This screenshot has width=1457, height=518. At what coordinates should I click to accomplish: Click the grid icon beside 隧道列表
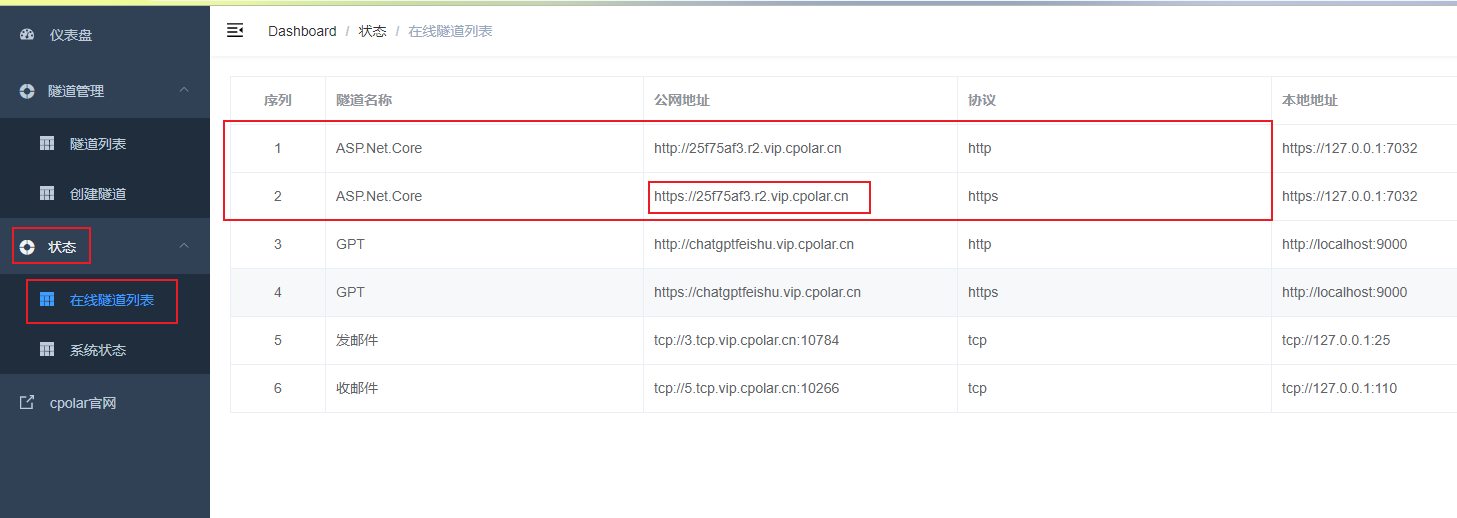[47, 144]
